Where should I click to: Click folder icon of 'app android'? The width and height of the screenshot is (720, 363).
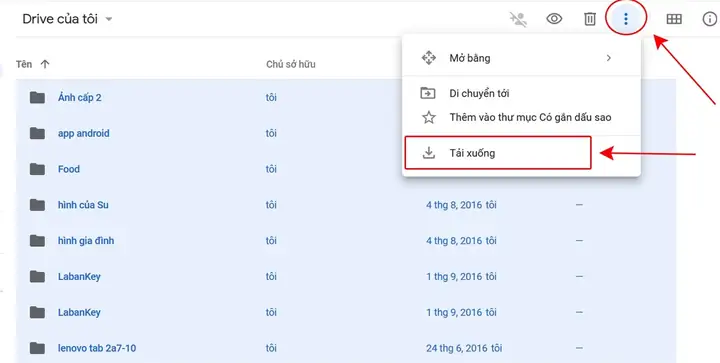click(x=37, y=134)
